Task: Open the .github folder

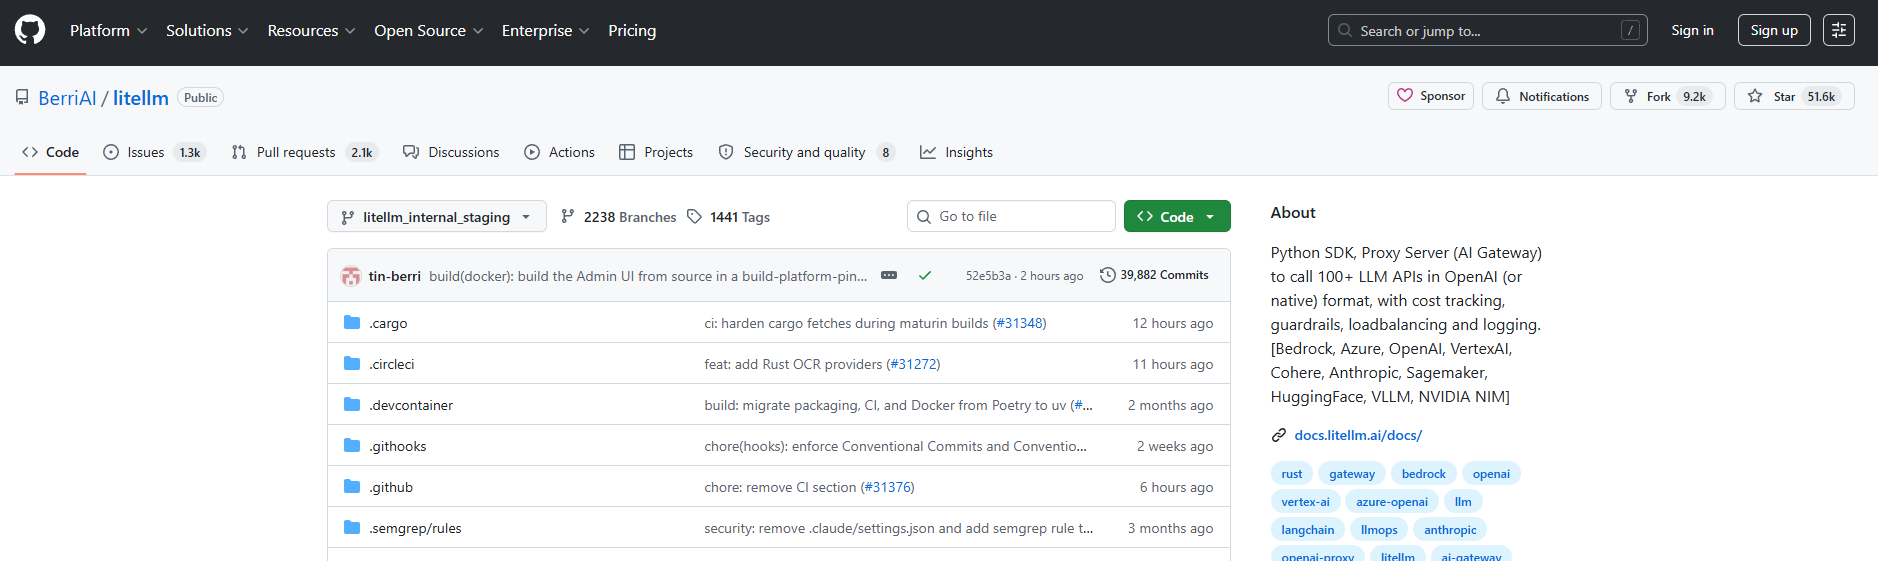Action: tap(391, 487)
